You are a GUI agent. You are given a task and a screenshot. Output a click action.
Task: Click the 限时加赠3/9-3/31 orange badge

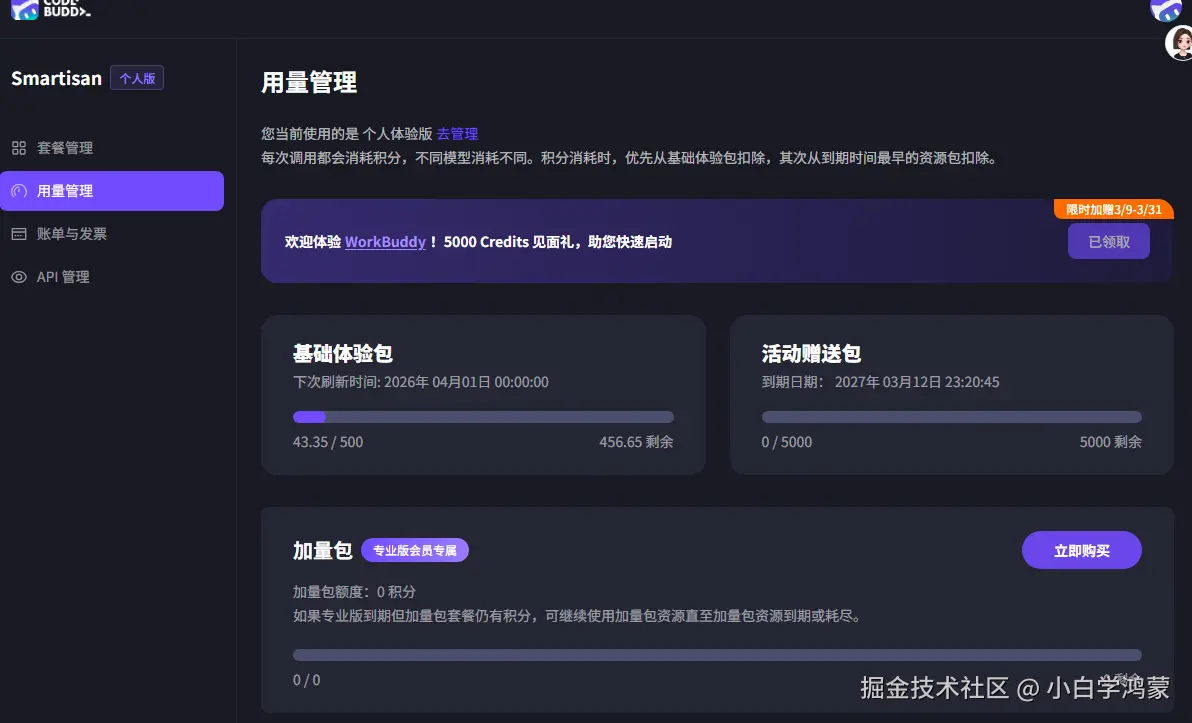click(x=1113, y=209)
